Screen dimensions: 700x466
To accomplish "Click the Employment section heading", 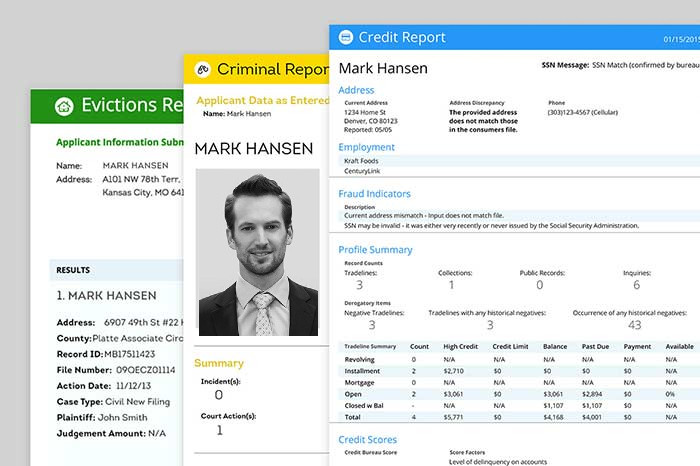I will (366, 147).
